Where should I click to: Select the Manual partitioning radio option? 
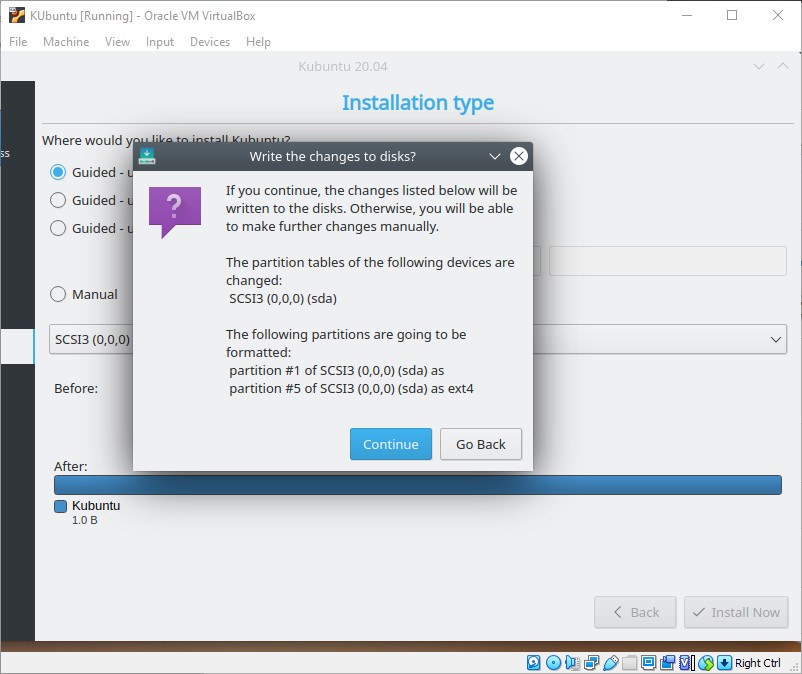[x=58, y=294]
